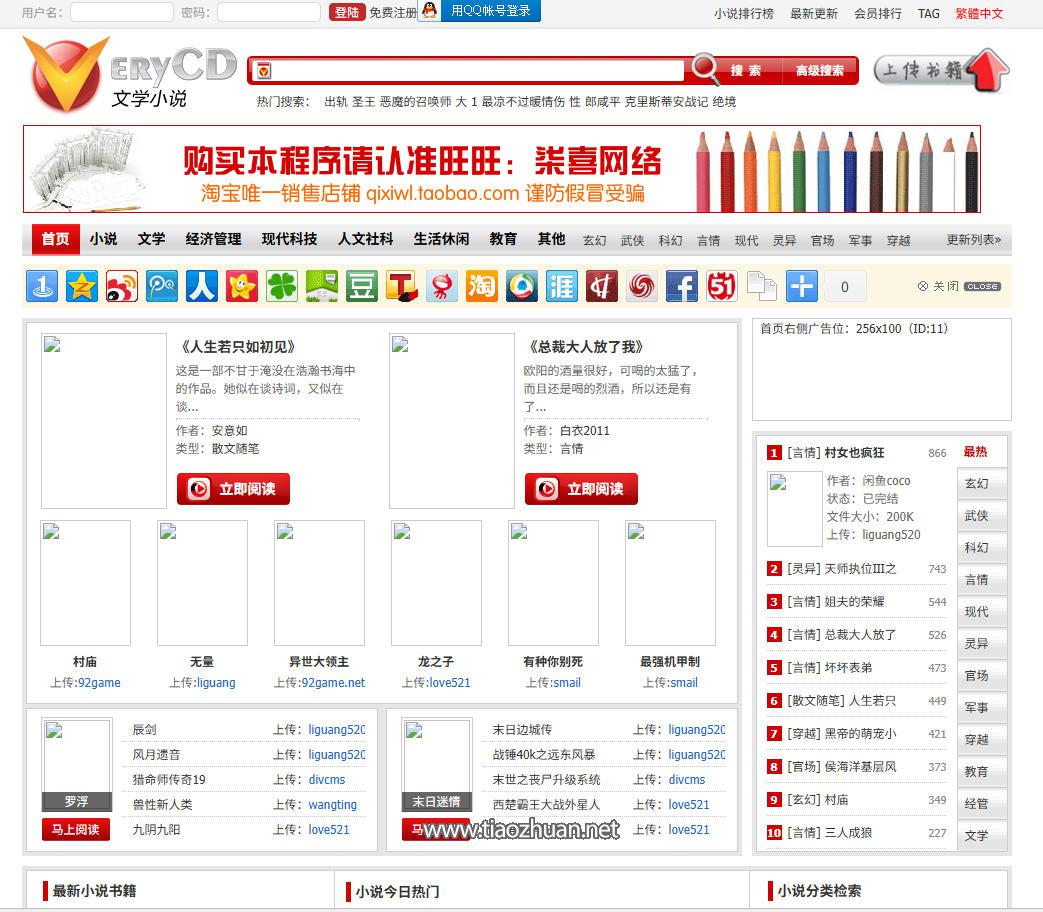Open more sharing options with plus icon
This screenshot has width=1043, height=912.
pos(802,286)
